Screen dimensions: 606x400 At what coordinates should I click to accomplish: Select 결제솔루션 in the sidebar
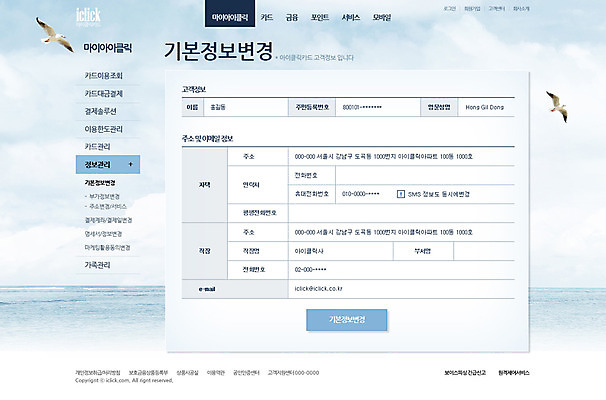pyautogui.click(x=100, y=111)
